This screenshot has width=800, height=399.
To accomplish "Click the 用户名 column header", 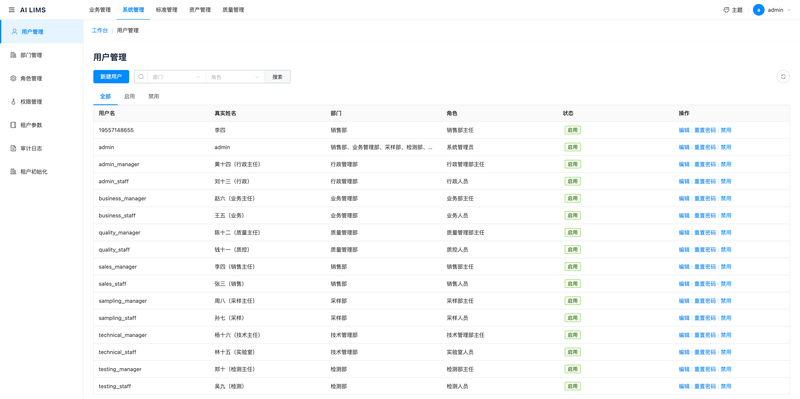I will [107, 113].
